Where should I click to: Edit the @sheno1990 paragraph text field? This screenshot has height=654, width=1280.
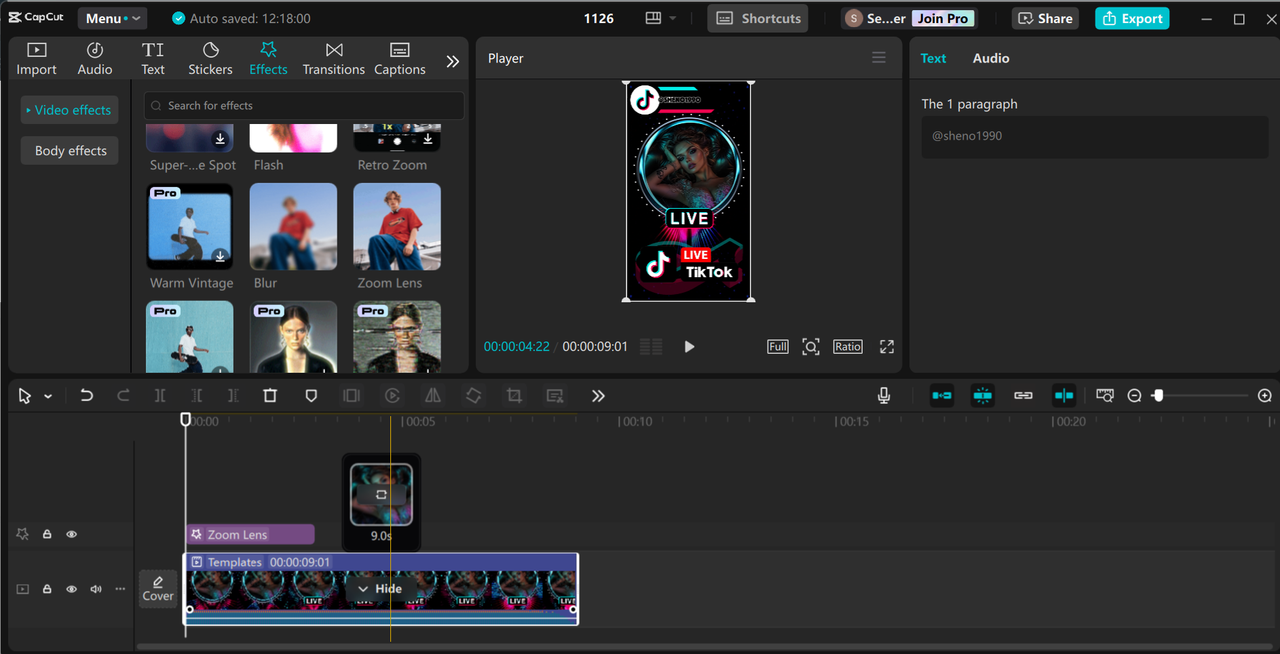1095,136
